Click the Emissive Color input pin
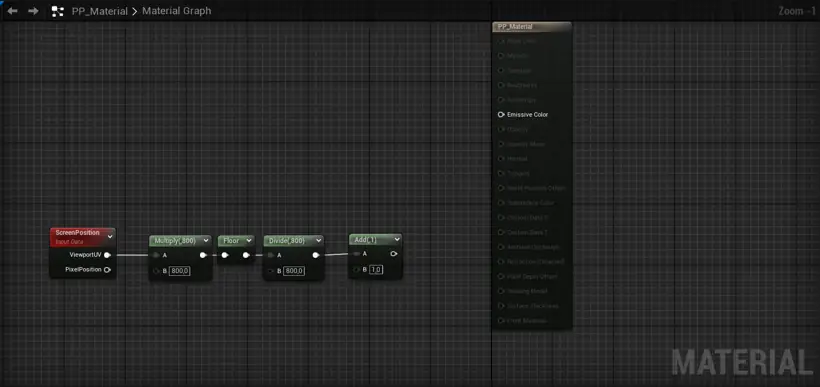Viewport: 820px width, 387px height. [501, 114]
